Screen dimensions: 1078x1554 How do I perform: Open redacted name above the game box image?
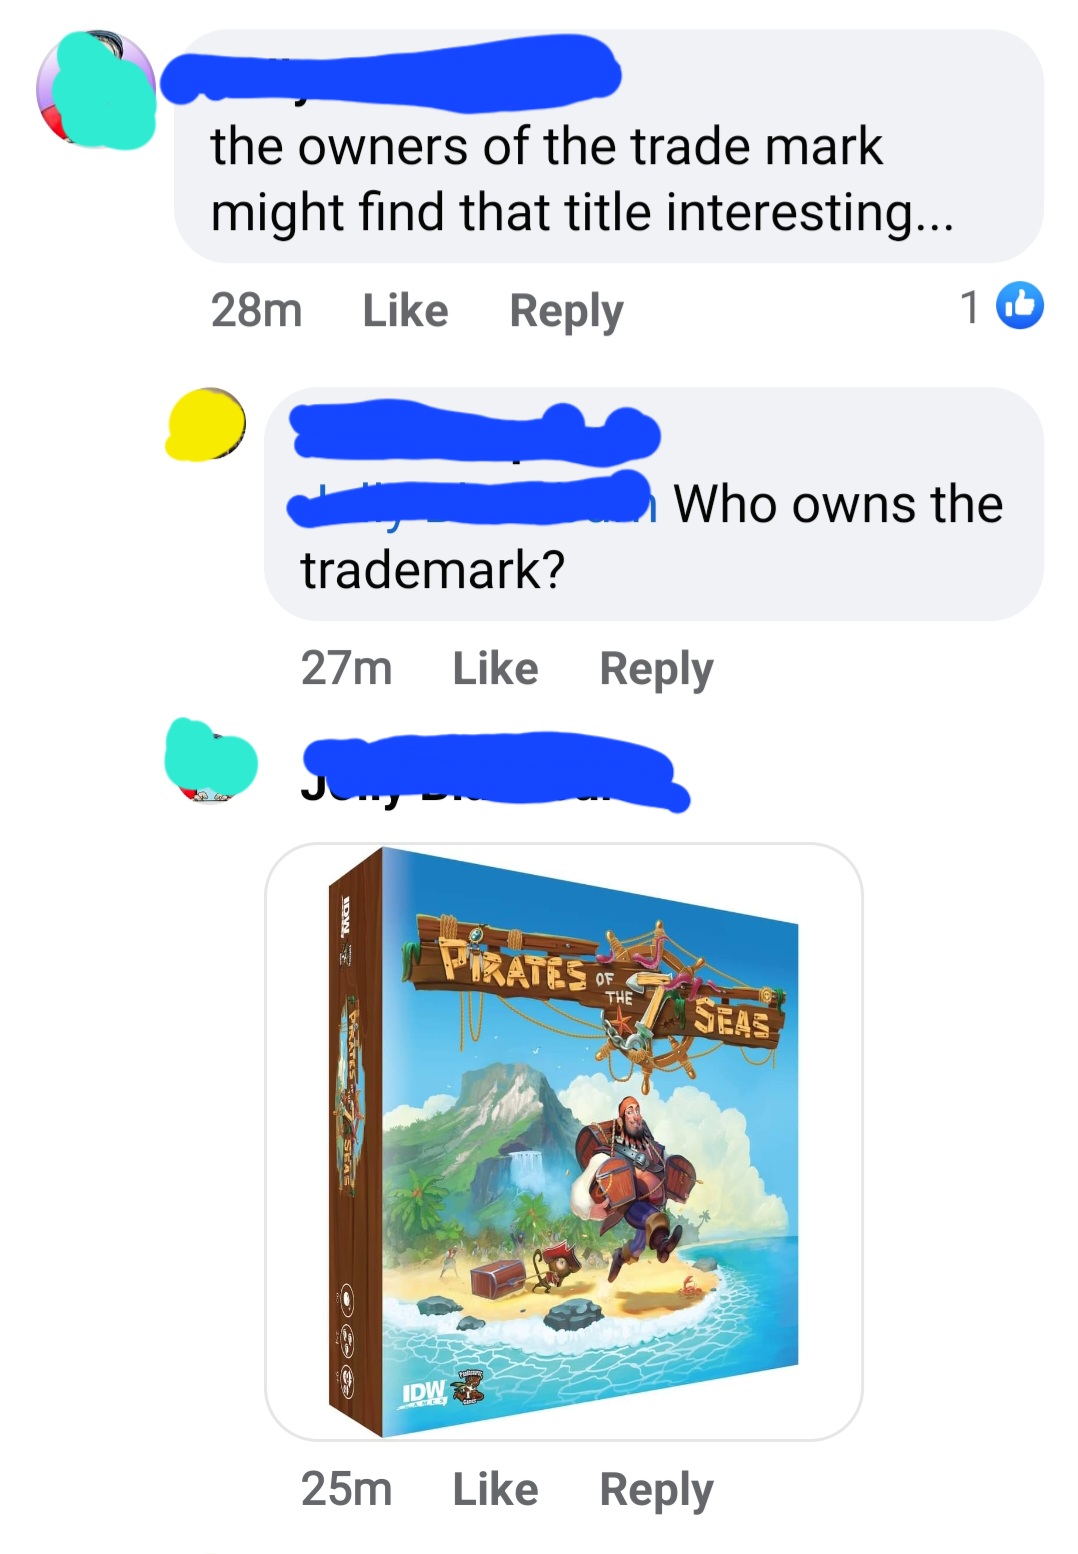(x=495, y=772)
